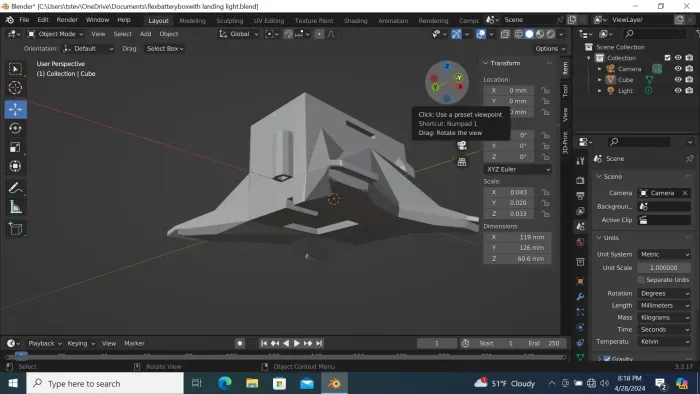
Task: Click the Options button in viewport header
Action: coord(550,49)
